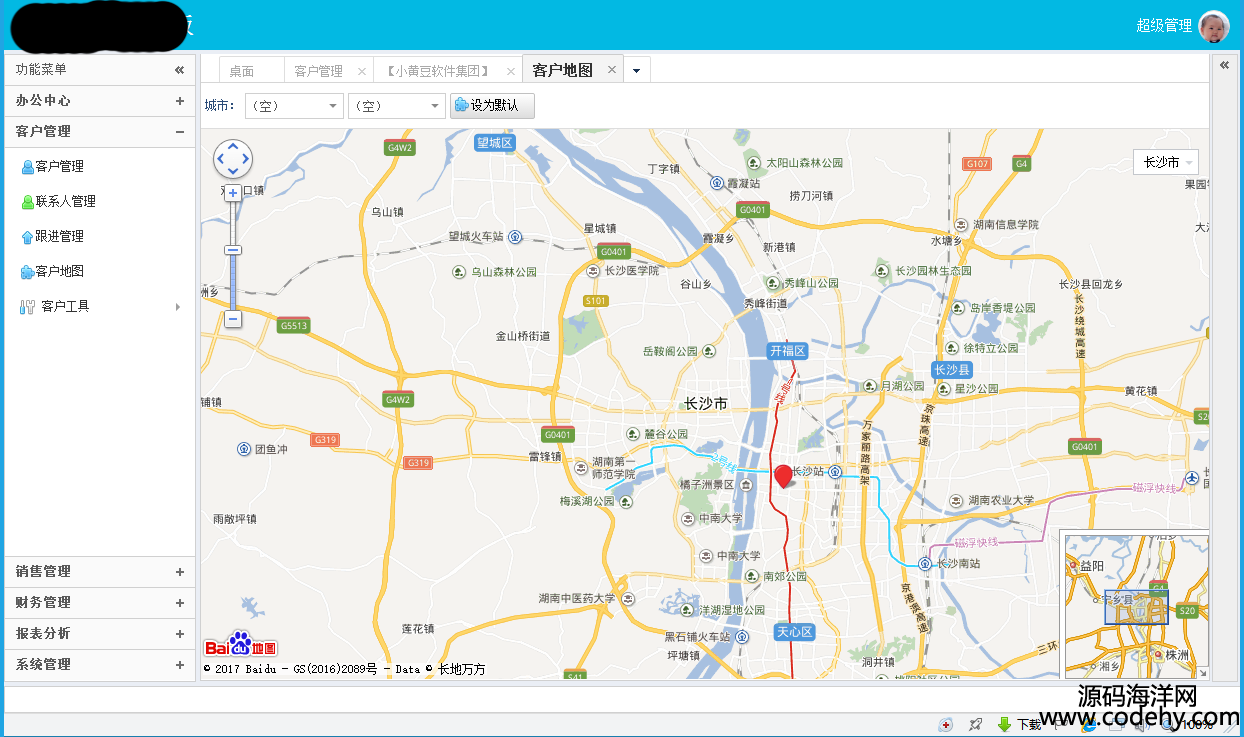Click the user avatar photo
The image size is (1244, 737).
click(x=1213, y=26)
